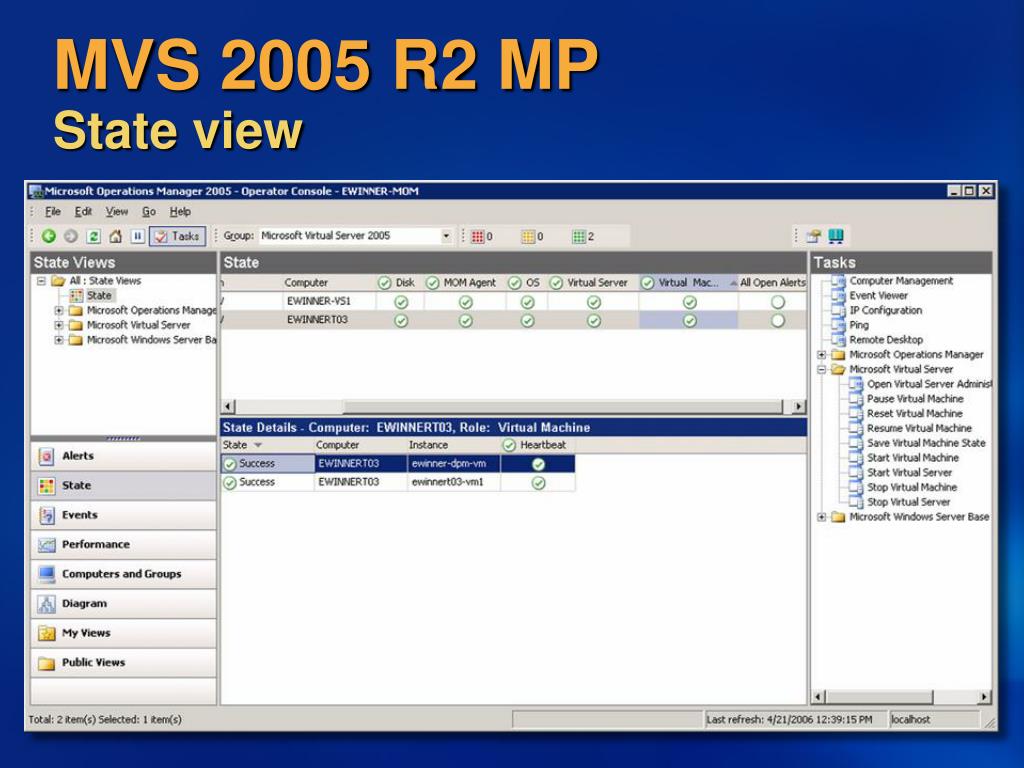
Task: Open the Help menu
Action: 180,212
